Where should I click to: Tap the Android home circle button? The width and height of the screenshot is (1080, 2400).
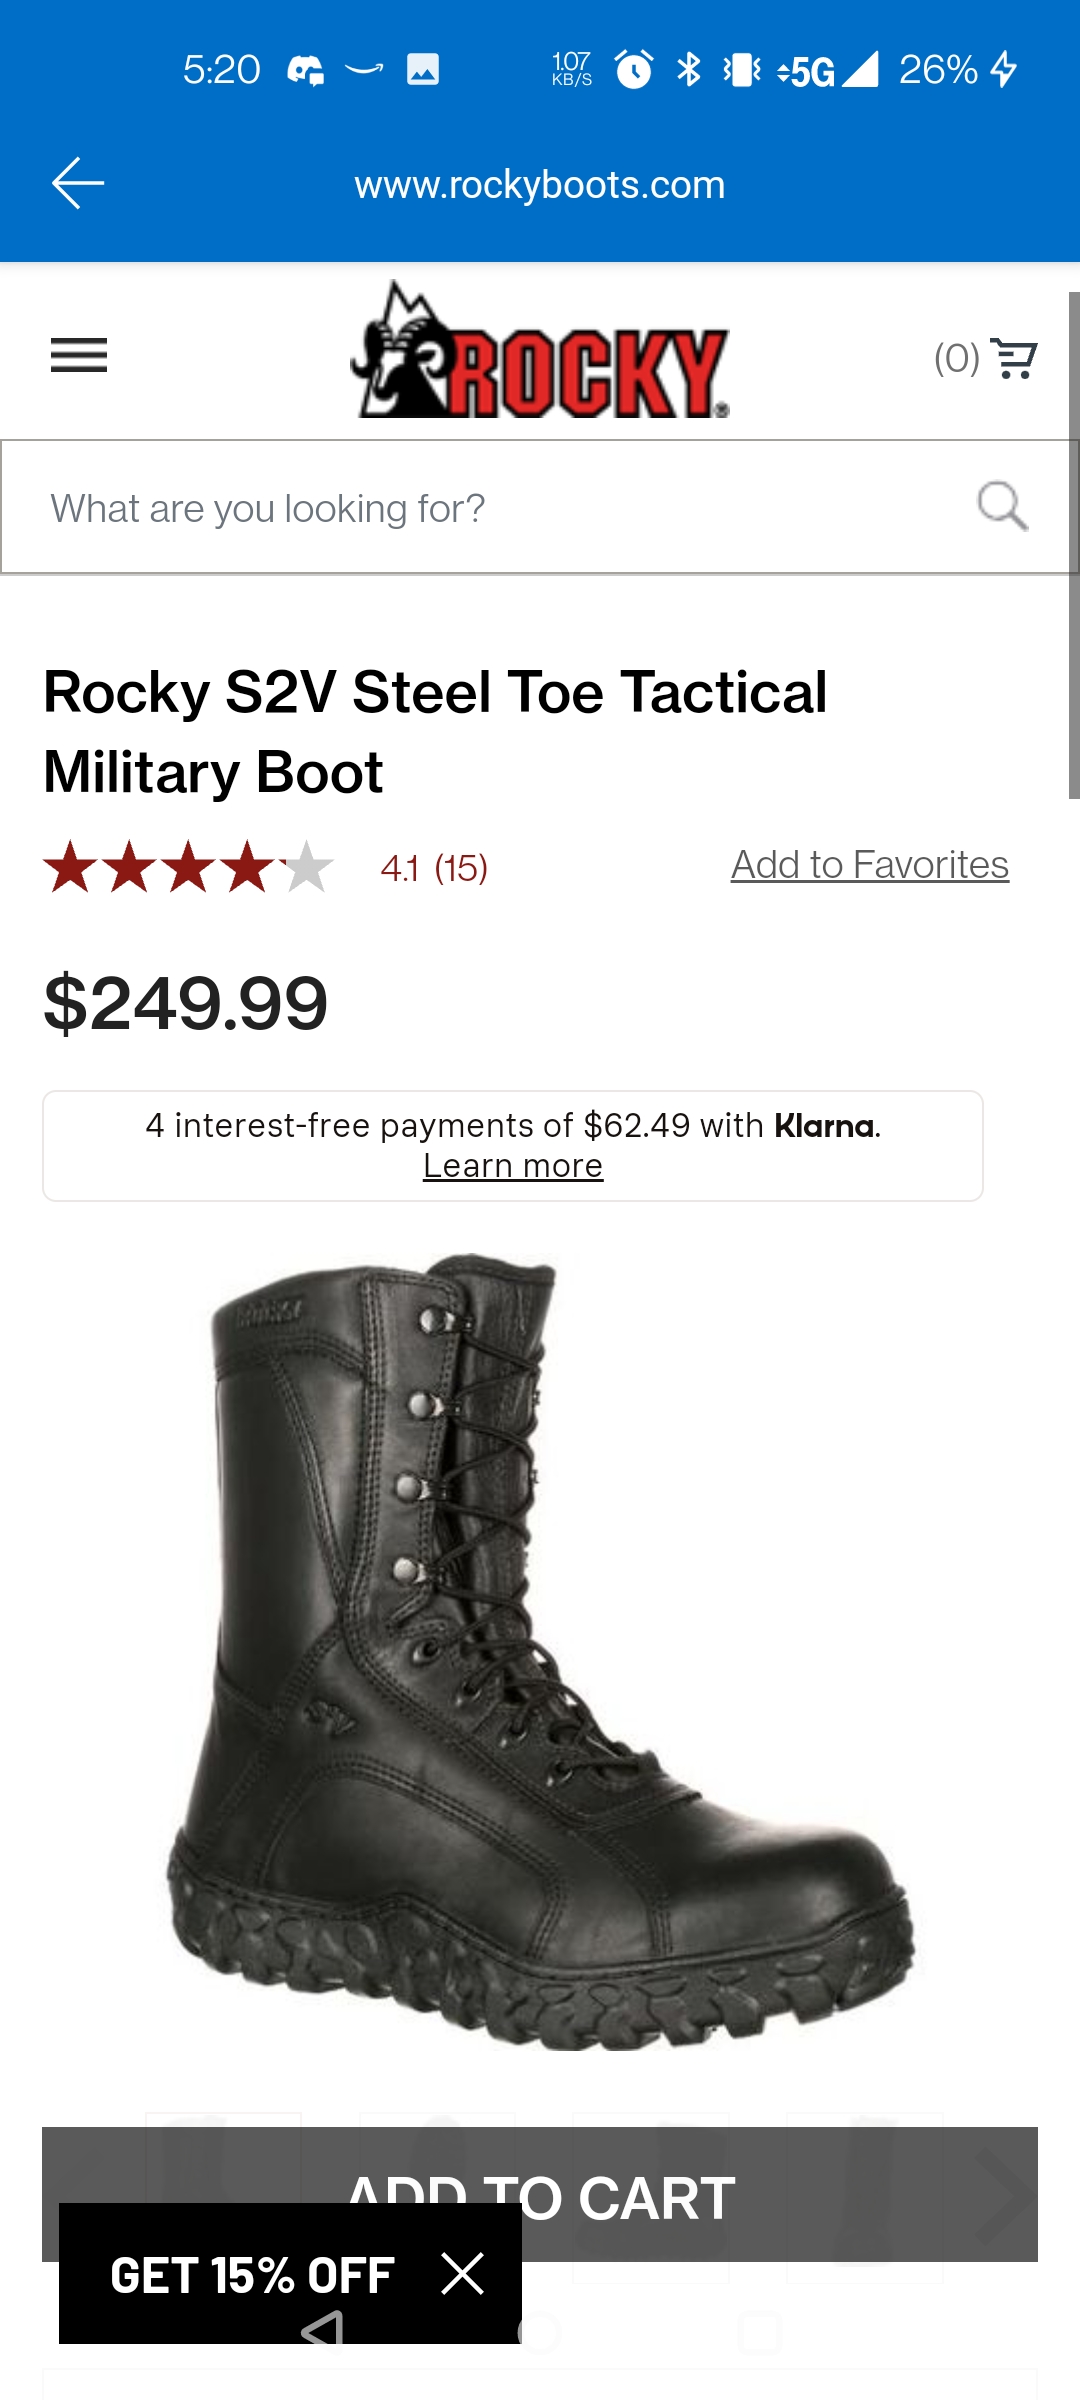540,2332
